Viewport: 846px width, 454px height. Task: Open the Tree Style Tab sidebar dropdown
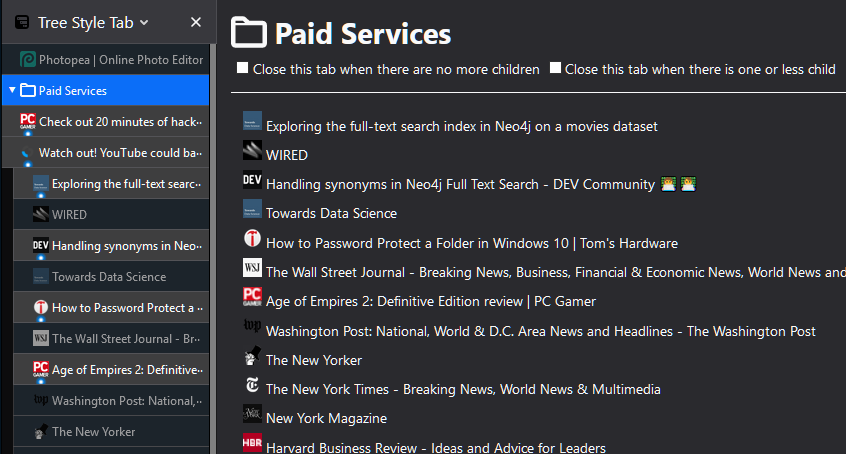pos(144,23)
